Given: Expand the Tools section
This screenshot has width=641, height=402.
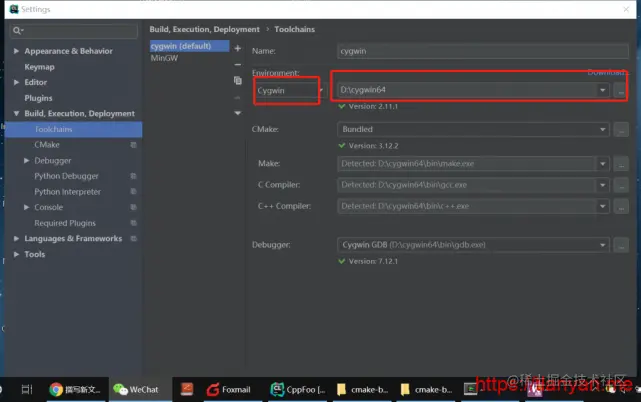Looking at the screenshot, I should 16,254.
